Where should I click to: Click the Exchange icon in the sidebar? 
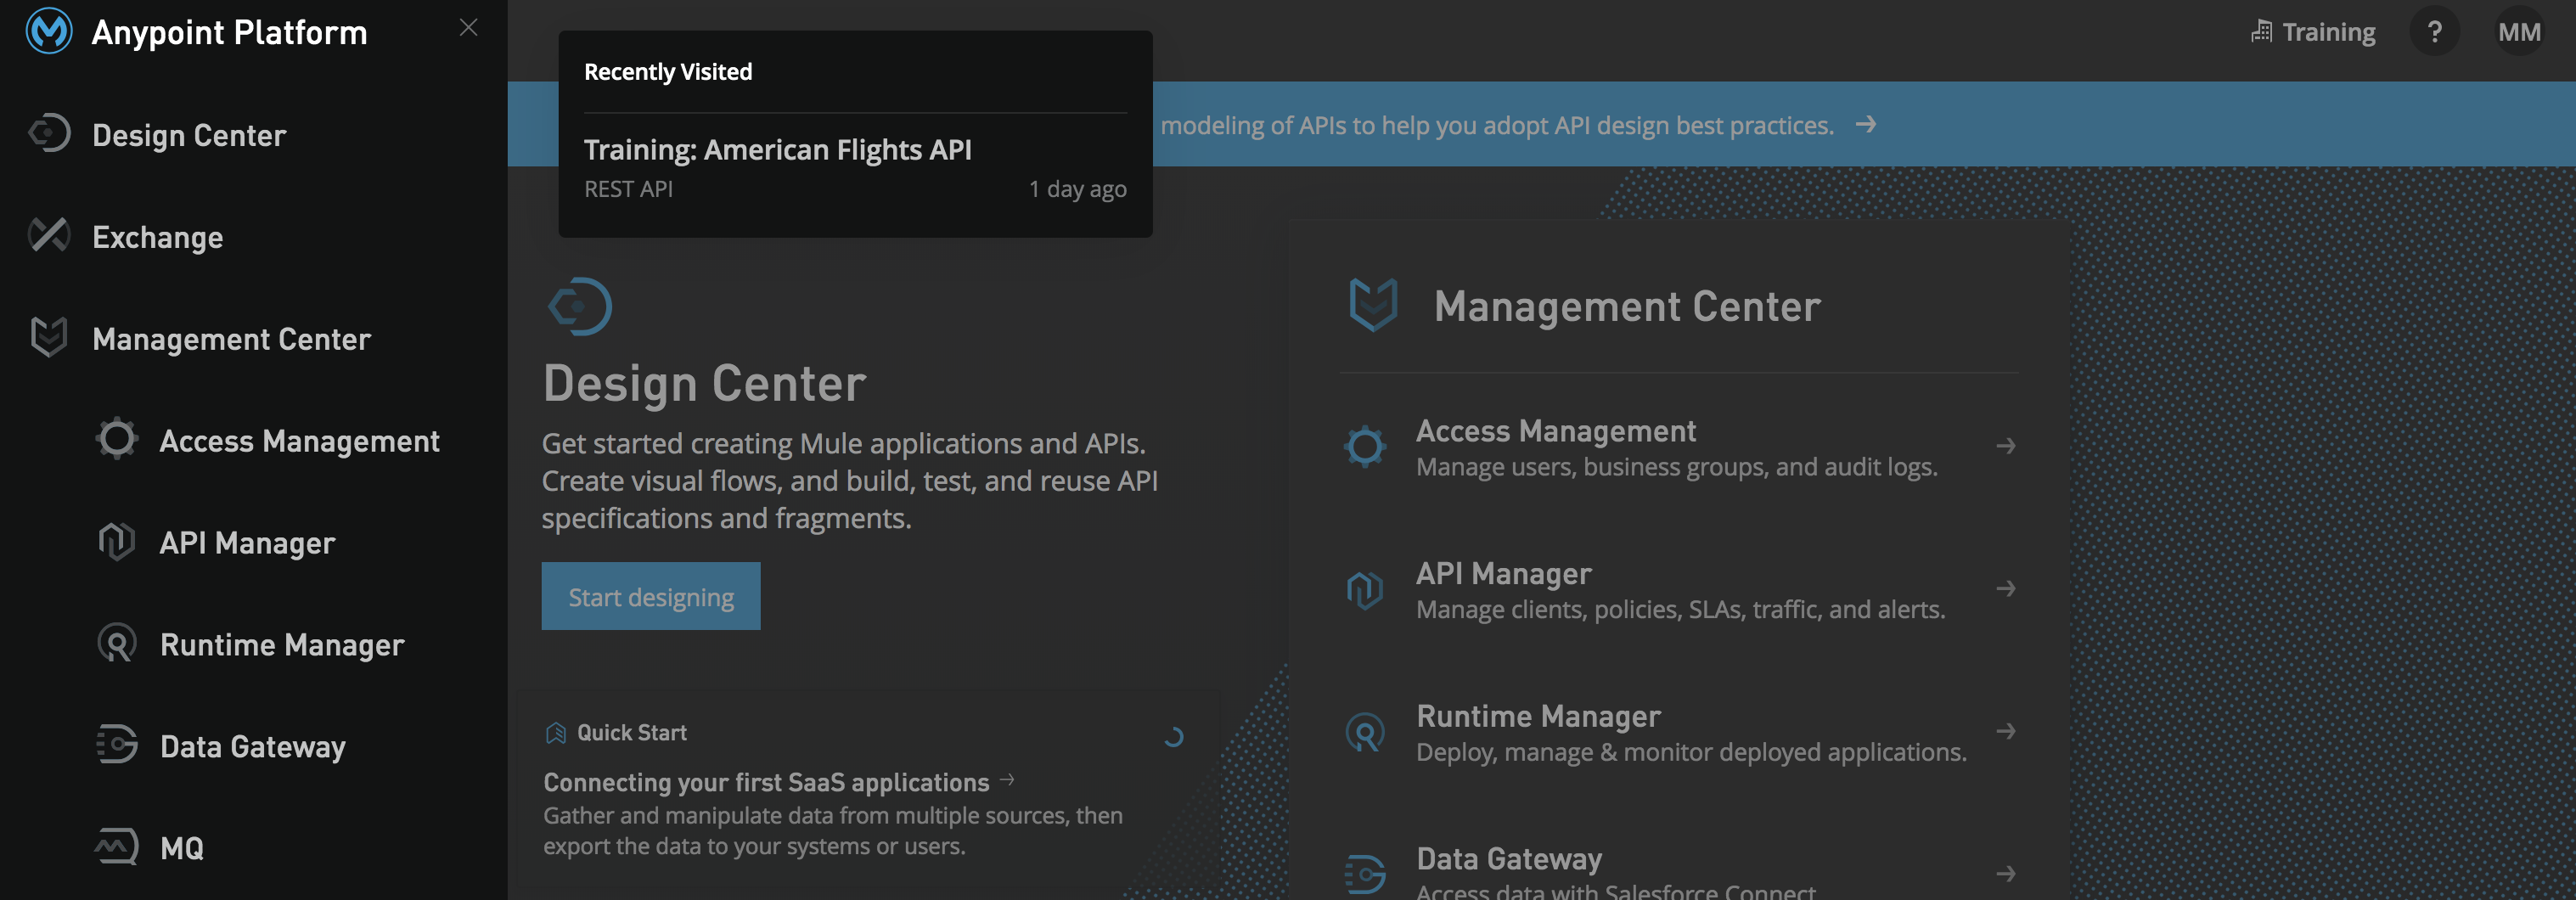point(49,235)
